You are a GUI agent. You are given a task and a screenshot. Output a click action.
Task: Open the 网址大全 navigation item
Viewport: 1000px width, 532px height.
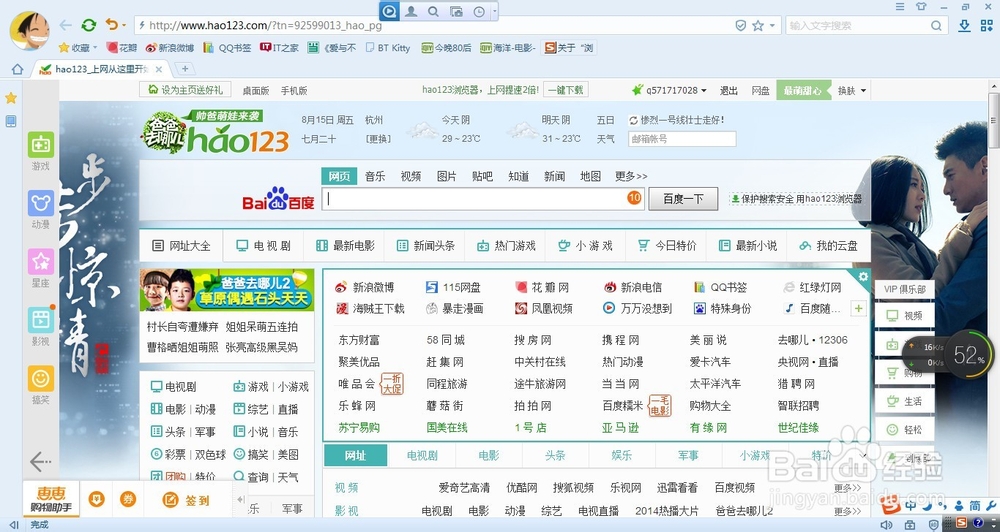[x=181, y=246]
